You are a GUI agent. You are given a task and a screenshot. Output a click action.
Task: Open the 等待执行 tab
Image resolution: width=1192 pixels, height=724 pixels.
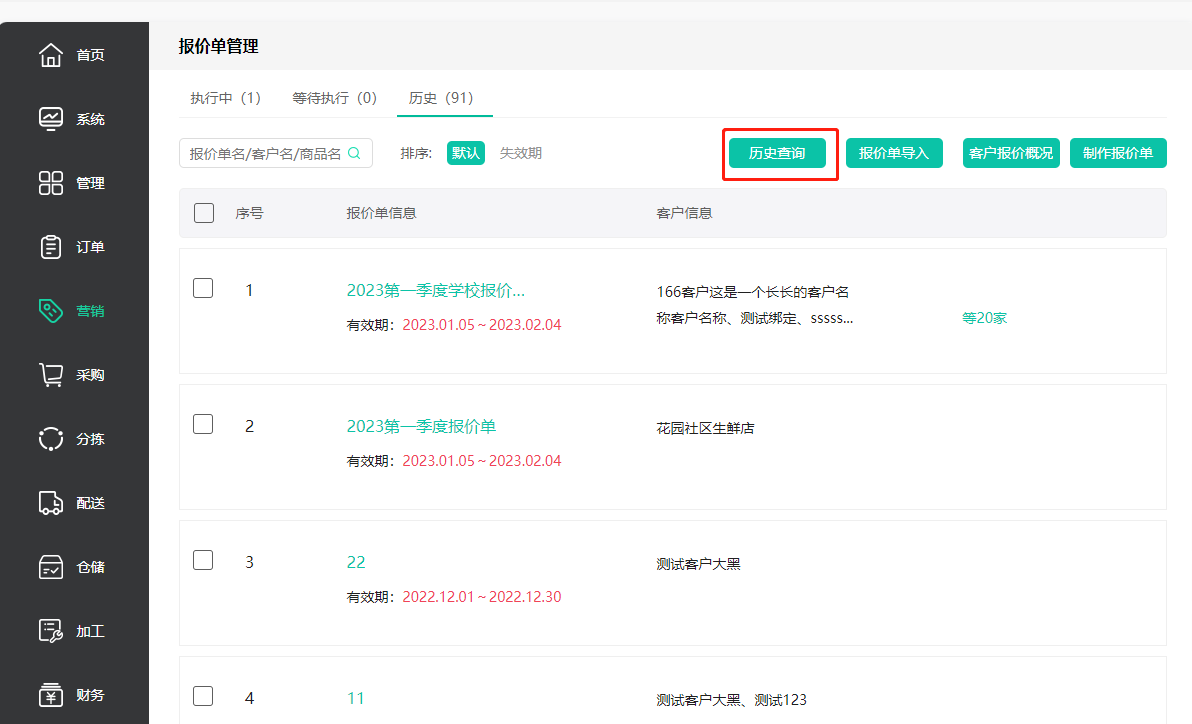coord(335,99)
